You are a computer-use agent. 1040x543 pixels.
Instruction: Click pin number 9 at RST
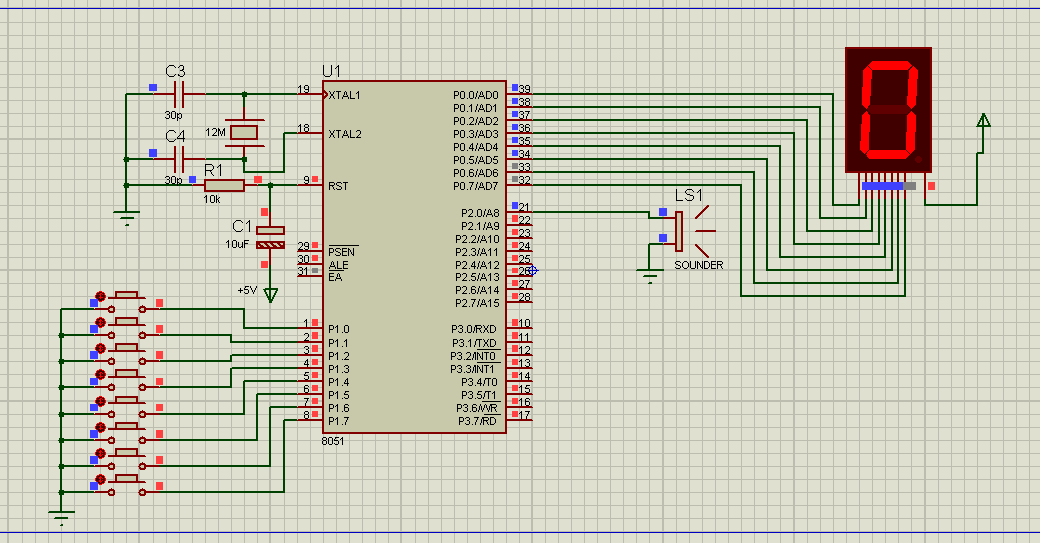point(306,180)
